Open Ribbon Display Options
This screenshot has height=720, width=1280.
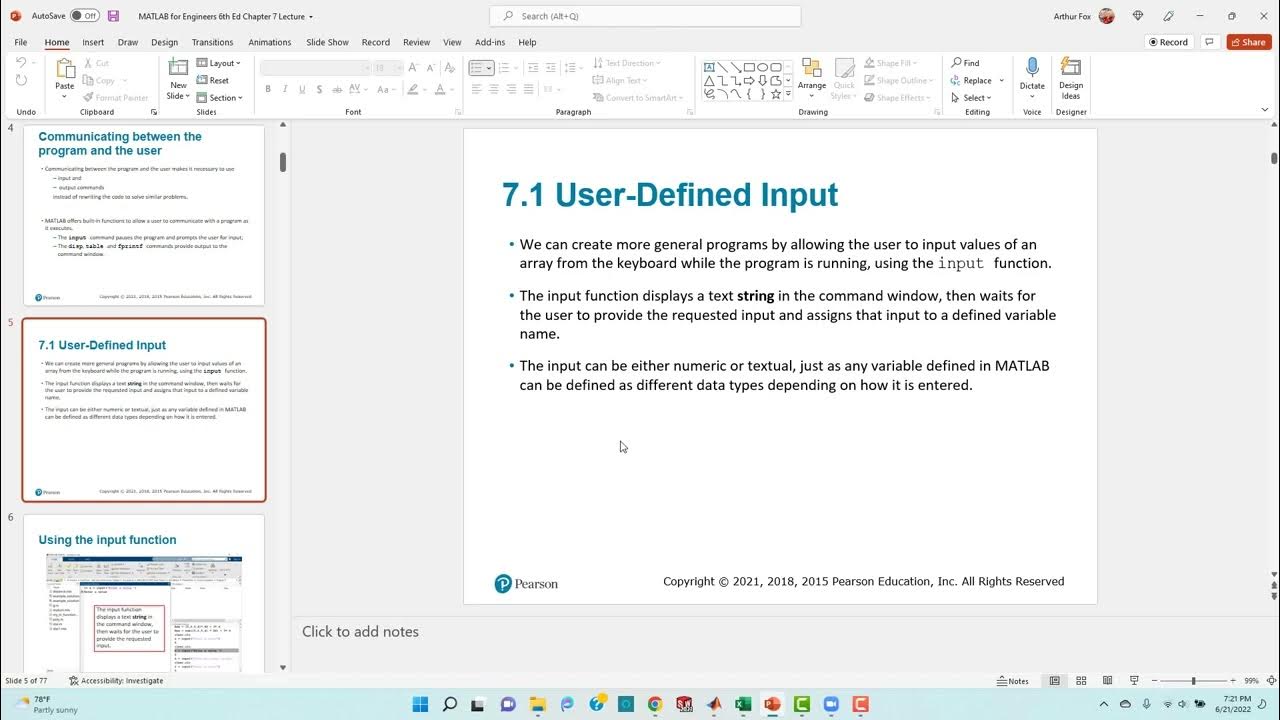pos(1266,112)
